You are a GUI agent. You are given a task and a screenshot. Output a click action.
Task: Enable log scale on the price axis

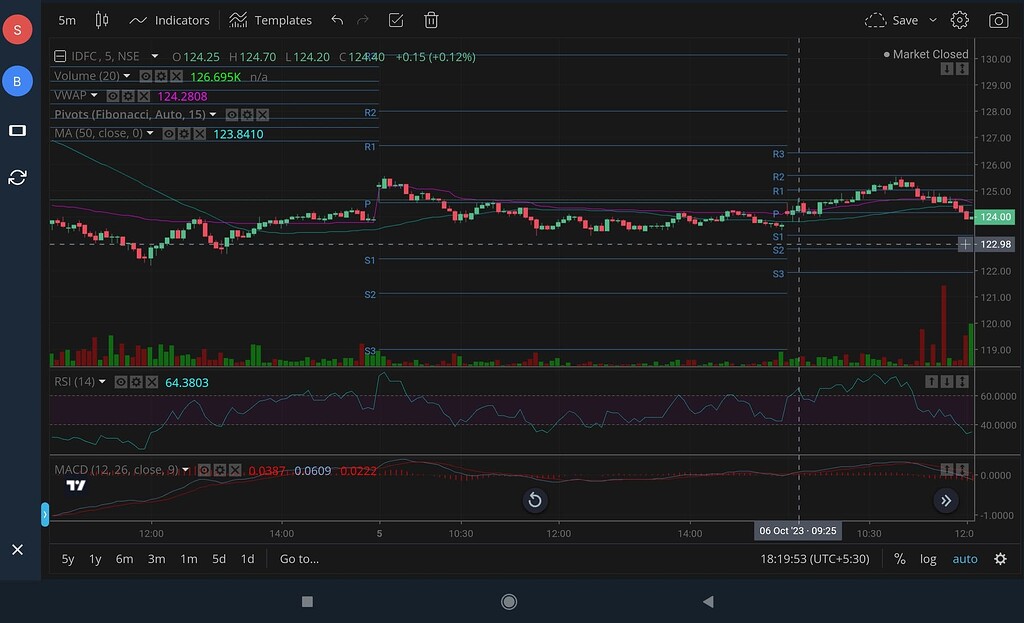[x=927, y=559]
